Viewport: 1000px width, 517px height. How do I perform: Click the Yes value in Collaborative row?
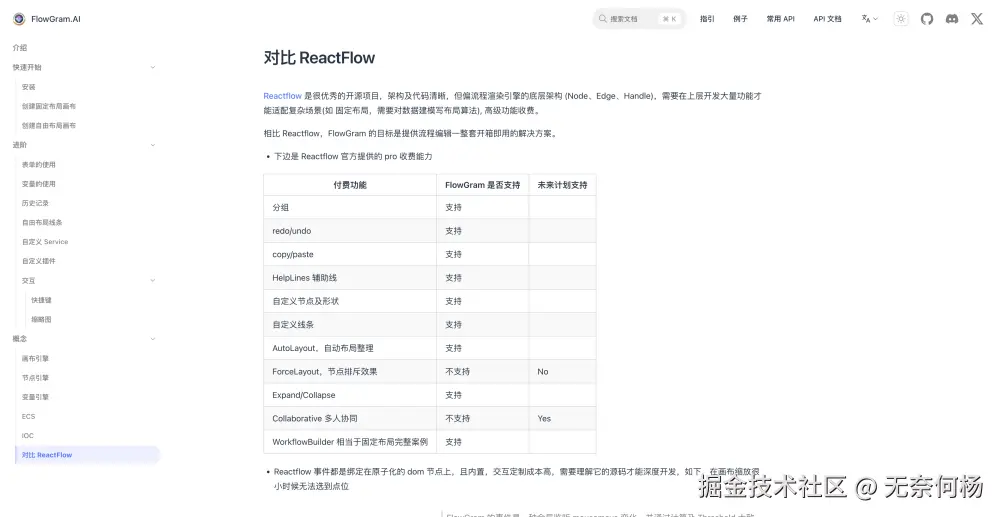[544, 419]
